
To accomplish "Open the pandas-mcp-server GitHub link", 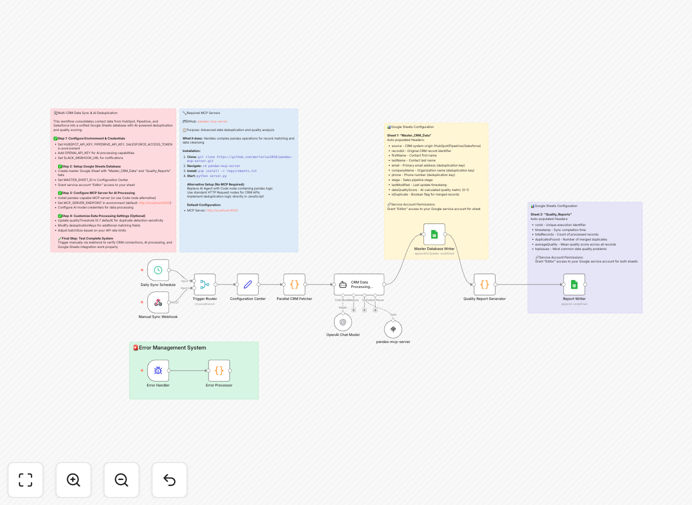I will pyautogui.click(x=212, y=121).
